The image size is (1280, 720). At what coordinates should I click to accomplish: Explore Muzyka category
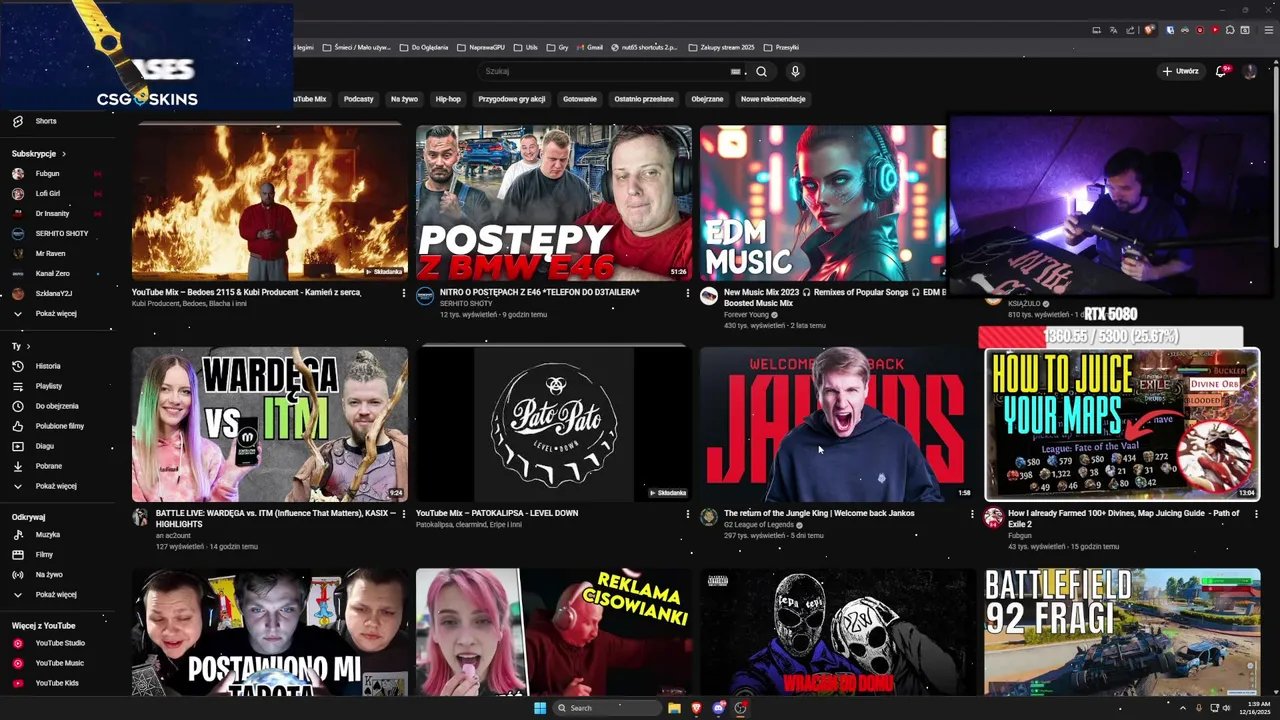(47, 535)
